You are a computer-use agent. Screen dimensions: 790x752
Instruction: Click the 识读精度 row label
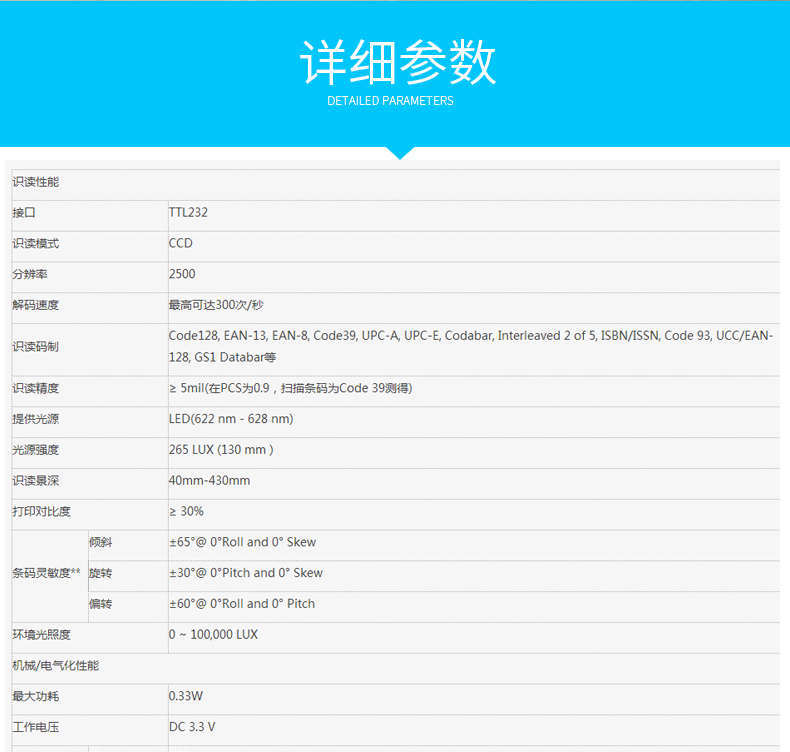click(36, 388)
